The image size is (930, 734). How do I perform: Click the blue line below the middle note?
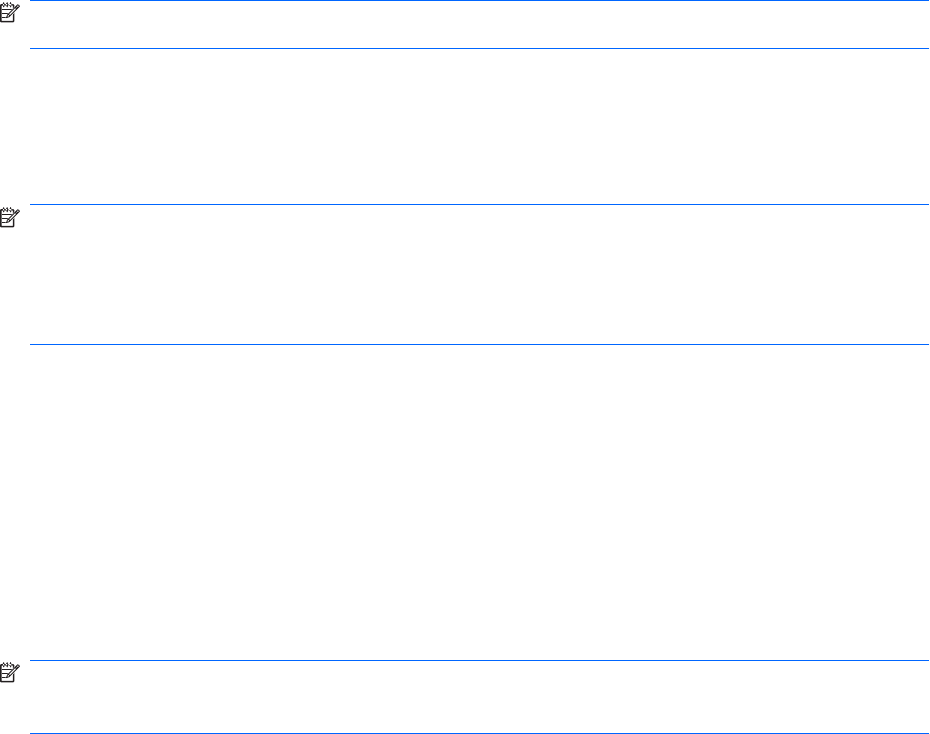(480, 345)
